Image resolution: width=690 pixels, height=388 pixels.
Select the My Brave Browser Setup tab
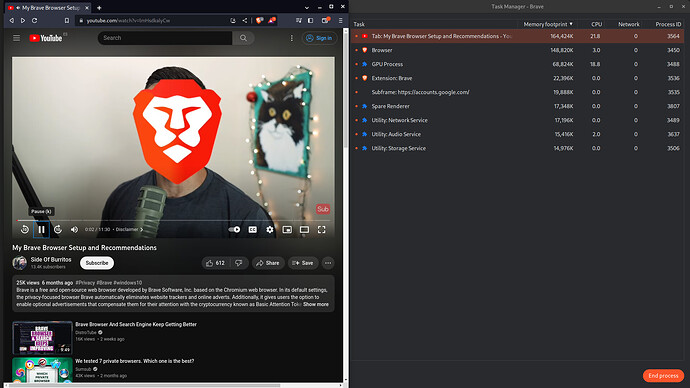coord(48,7)
